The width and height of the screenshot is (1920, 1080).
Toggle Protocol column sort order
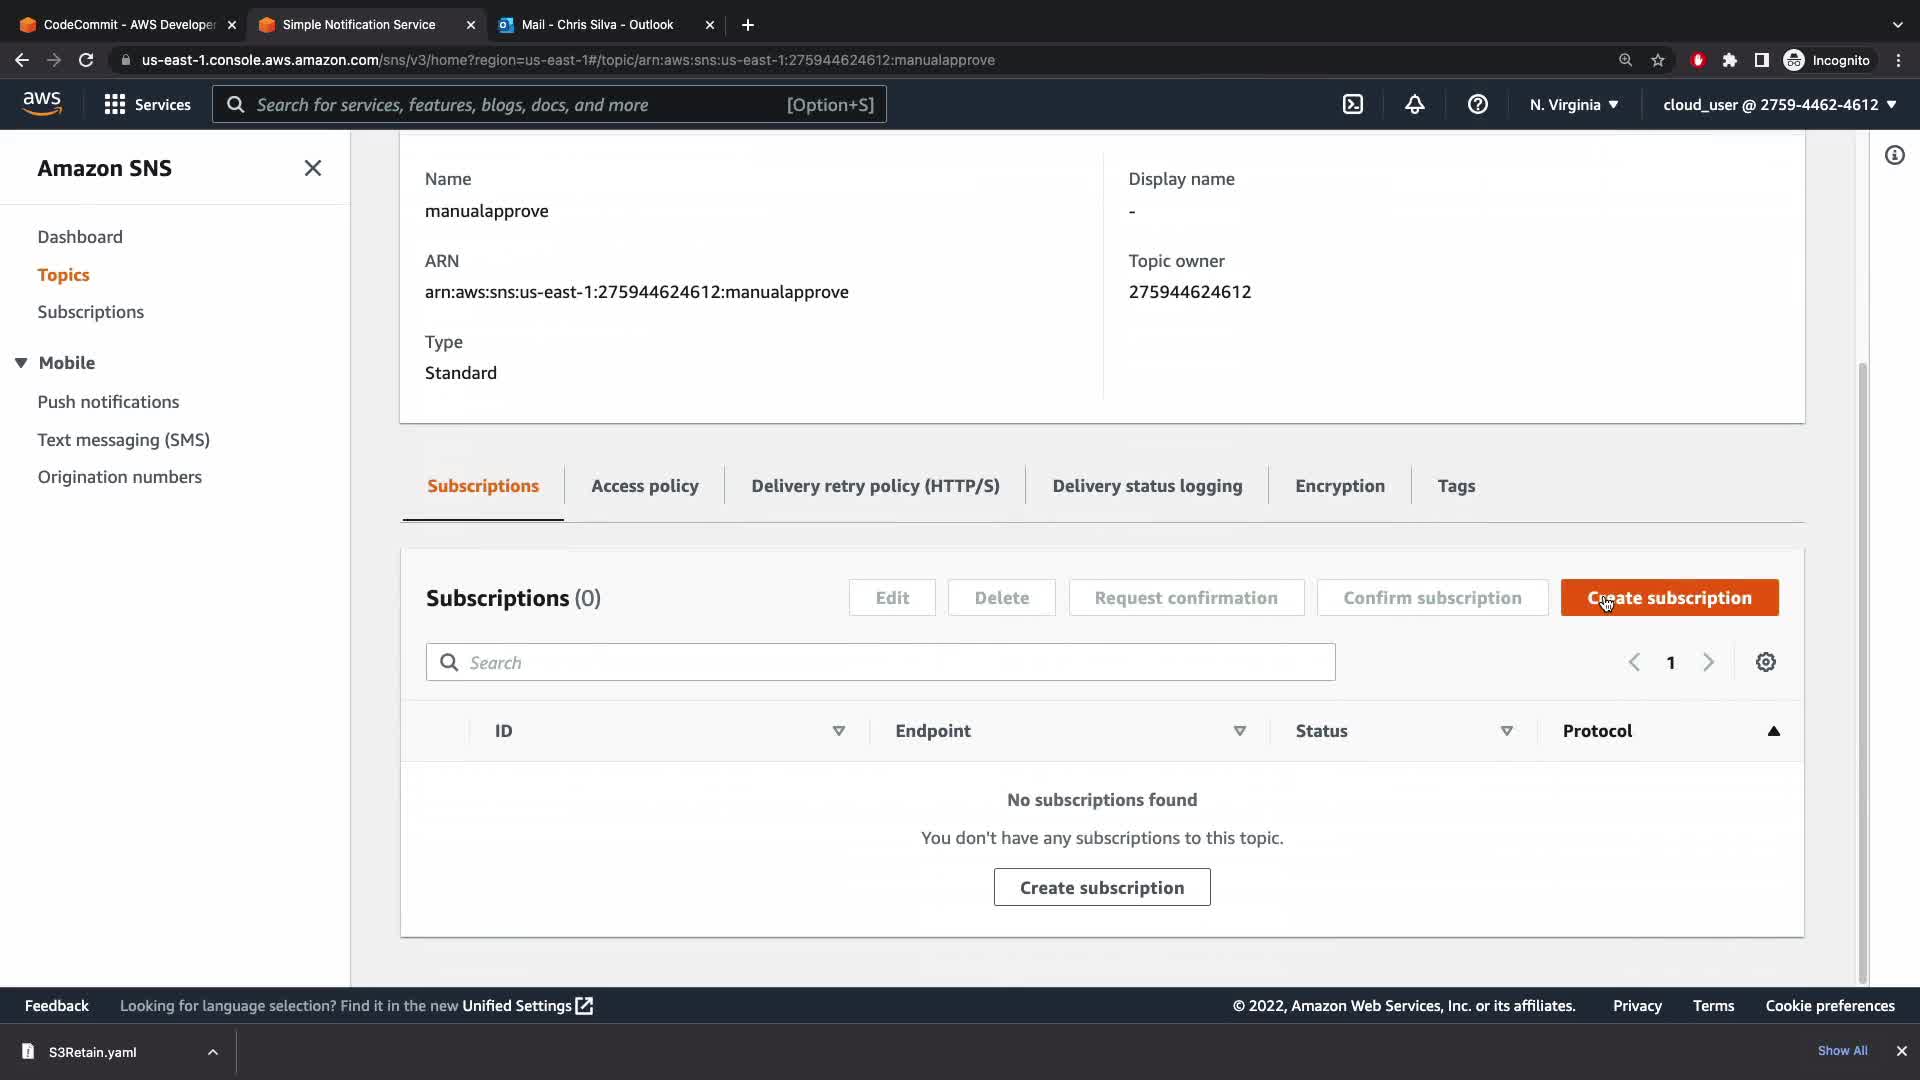pyautogui.click(x=1773, y=731)
